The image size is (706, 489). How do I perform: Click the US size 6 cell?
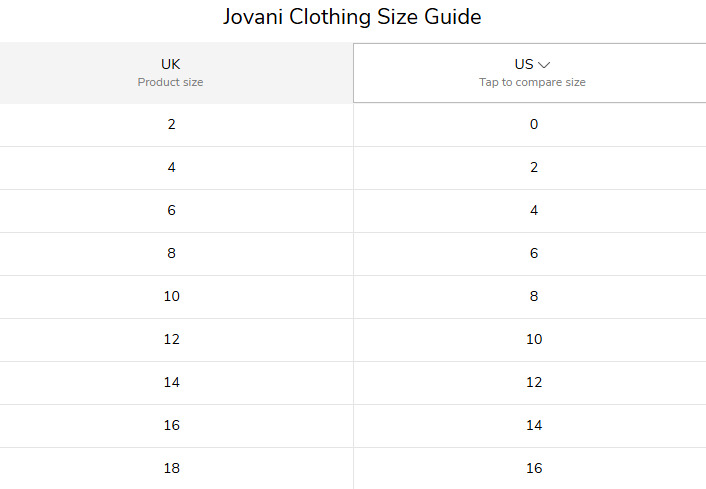530,254
